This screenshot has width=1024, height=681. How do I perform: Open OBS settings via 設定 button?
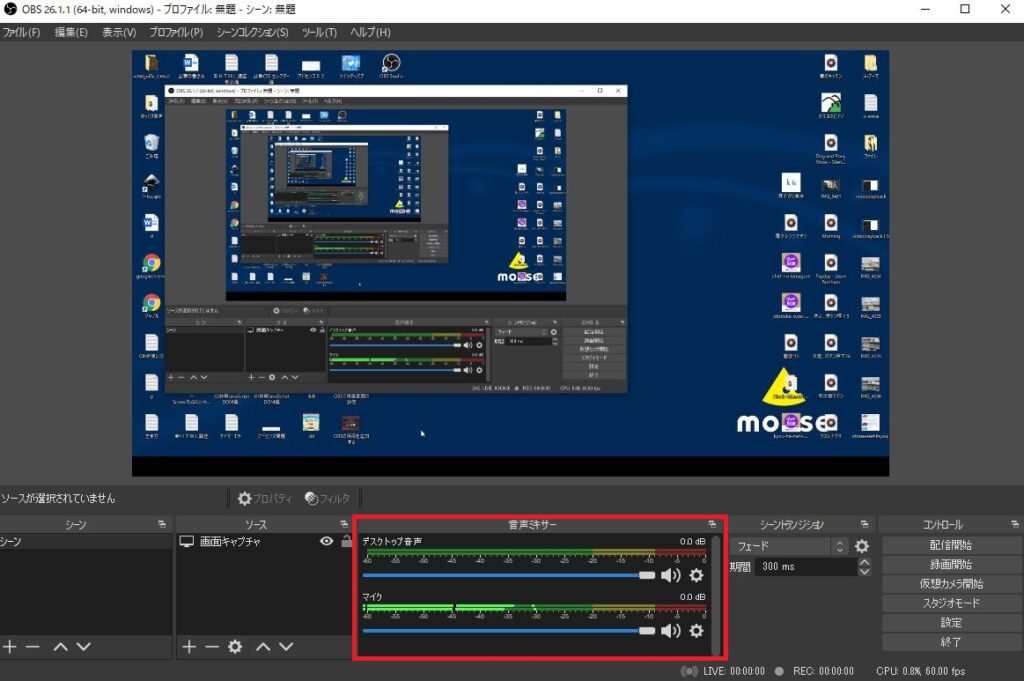click(950, 621)
